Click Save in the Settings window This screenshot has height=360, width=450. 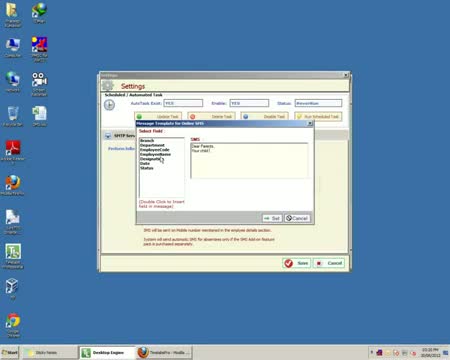pyautogui.click(x=296, y=263)
